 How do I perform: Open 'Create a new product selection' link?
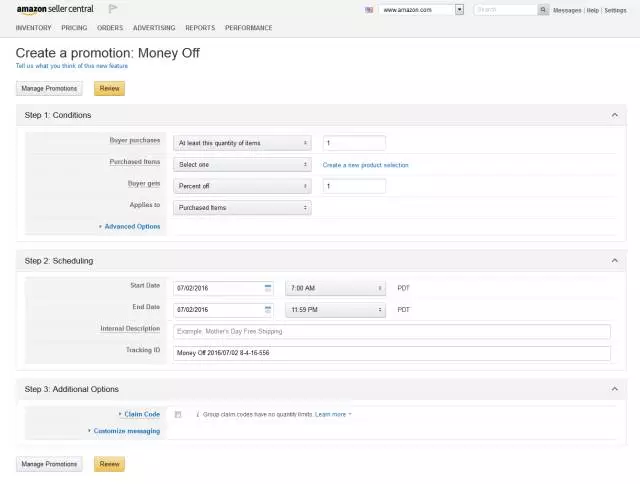click(x=365, y=165)
